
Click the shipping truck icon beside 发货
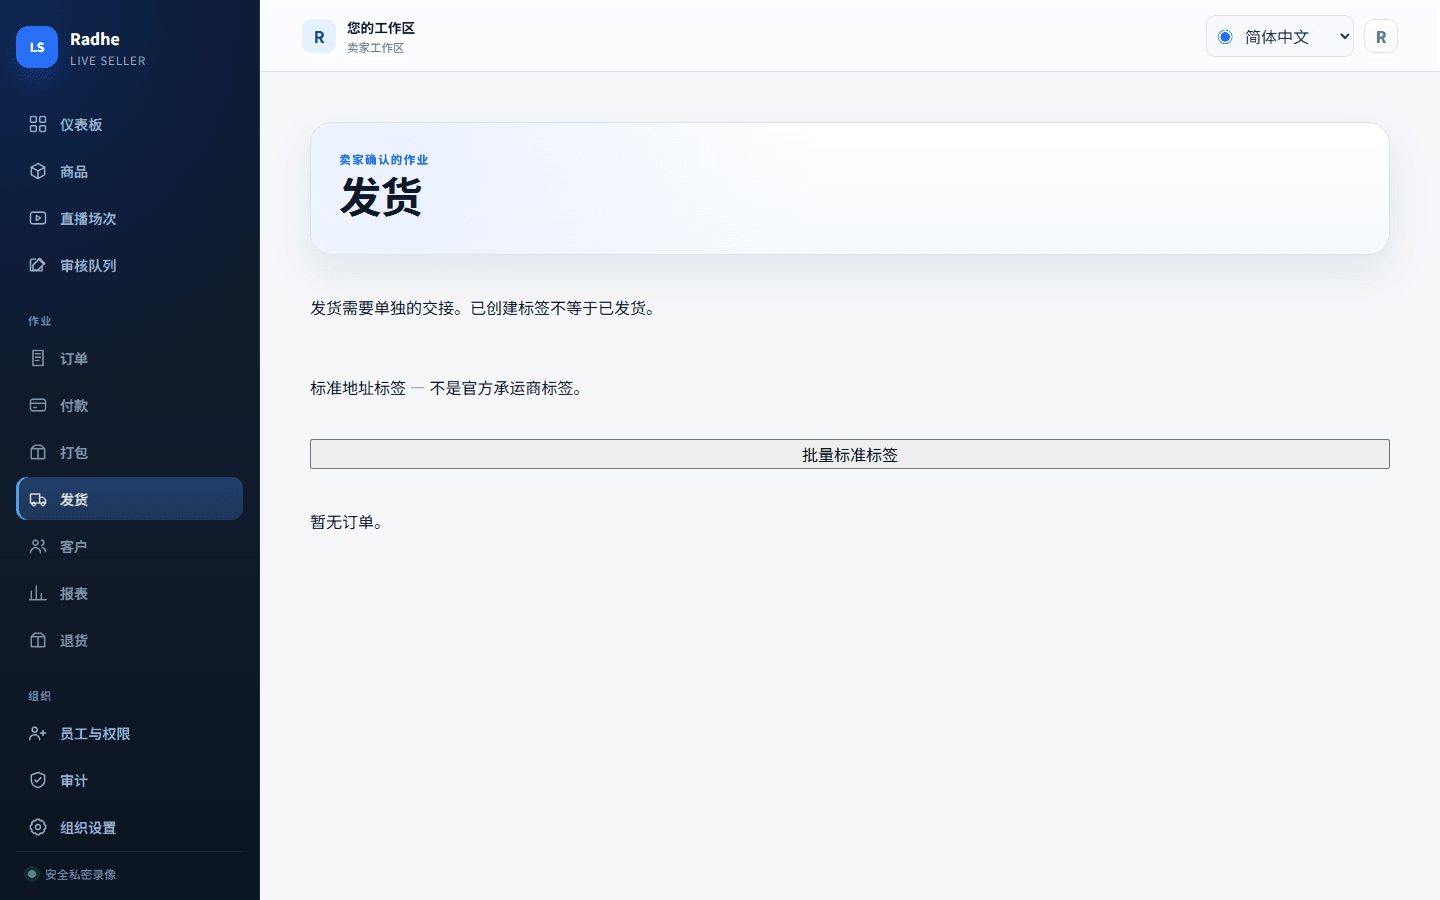click(x=38, y=499)
